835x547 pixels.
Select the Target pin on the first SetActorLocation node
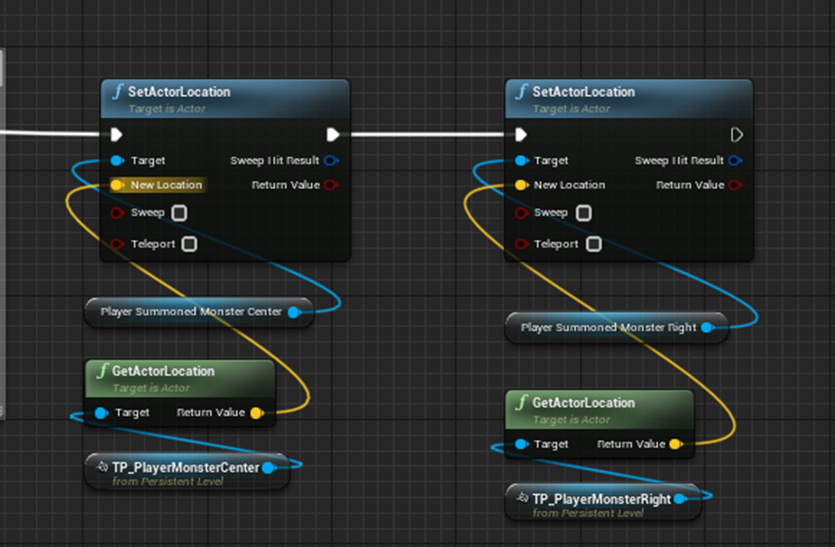pos(117,160)
